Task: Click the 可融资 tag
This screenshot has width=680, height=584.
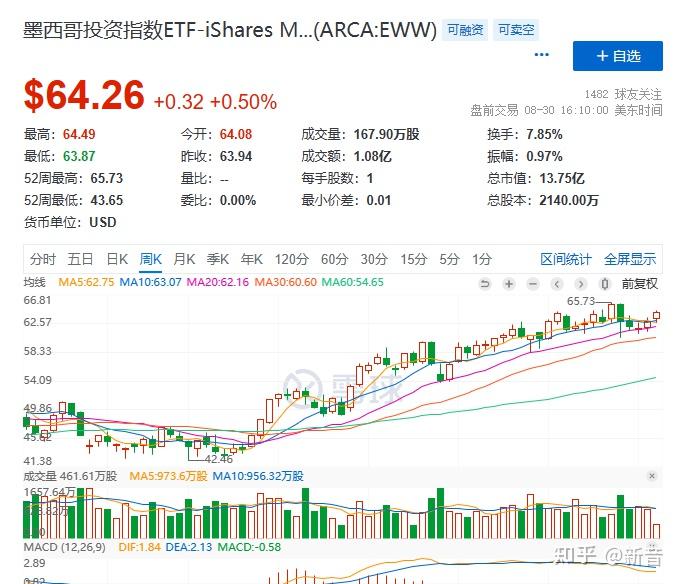Action: pyautogui.click(x=465, y=30)
